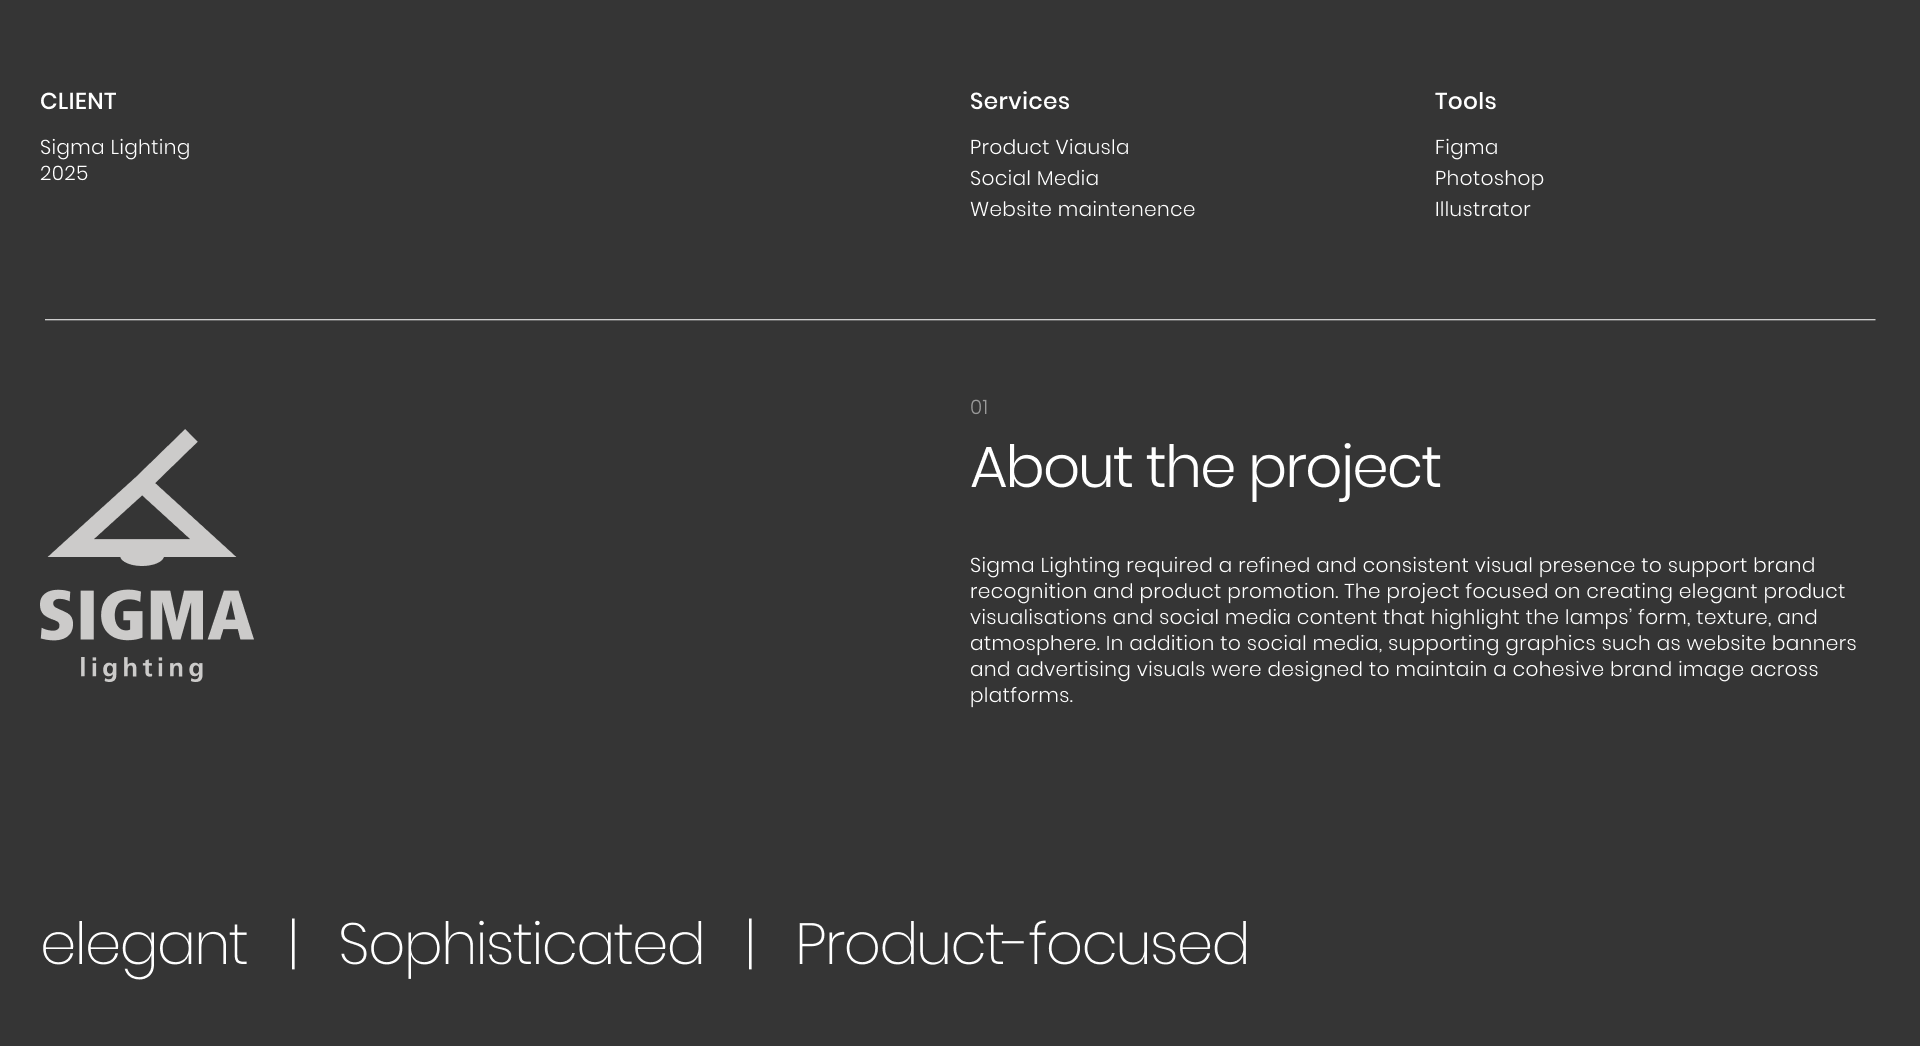Select Illustrator in the Tools list

tap(1482, 209)
